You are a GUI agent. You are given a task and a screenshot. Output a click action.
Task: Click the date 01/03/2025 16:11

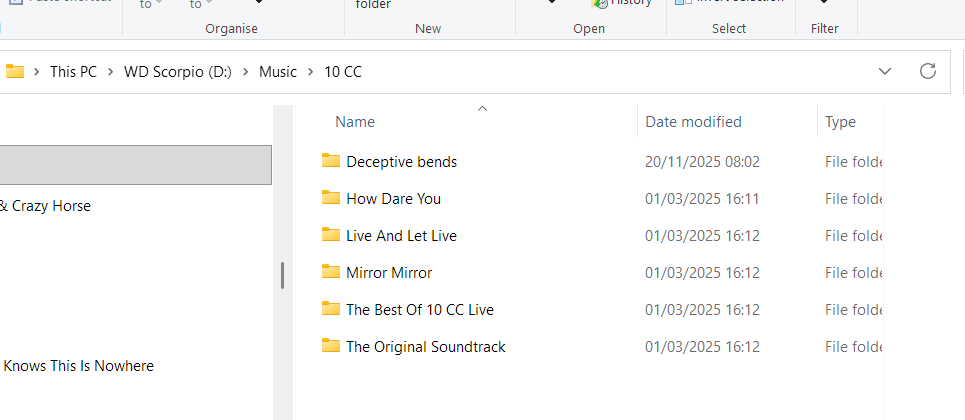click(x=702, y=199)
